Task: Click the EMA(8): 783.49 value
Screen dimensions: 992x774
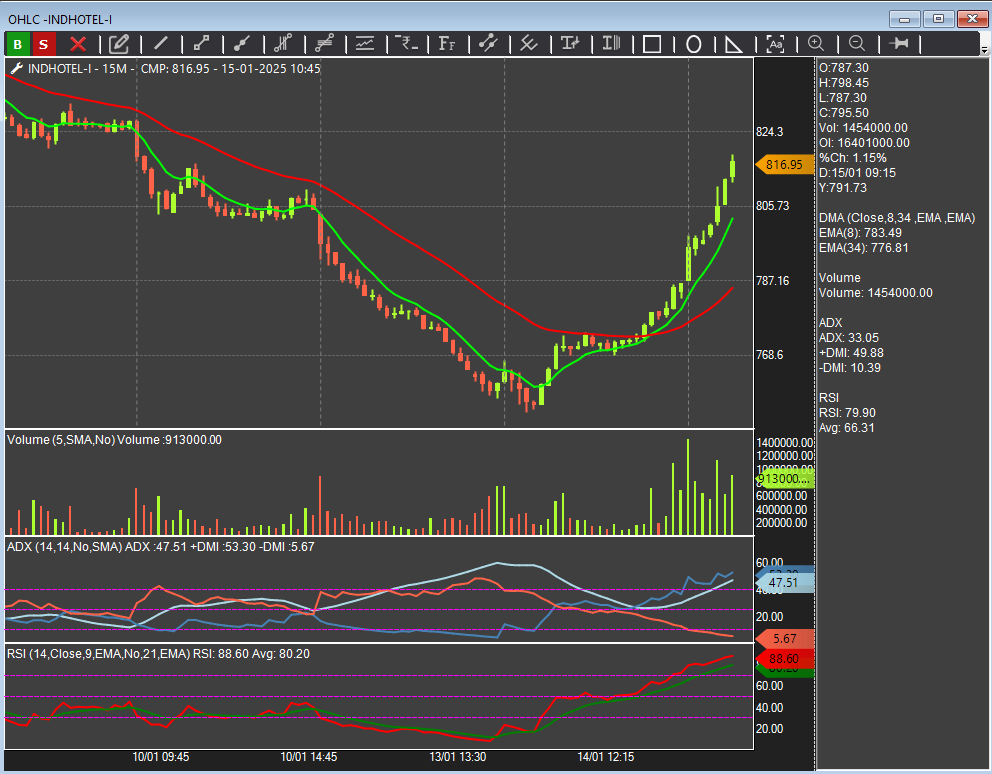Action: (x=860, y=233)
